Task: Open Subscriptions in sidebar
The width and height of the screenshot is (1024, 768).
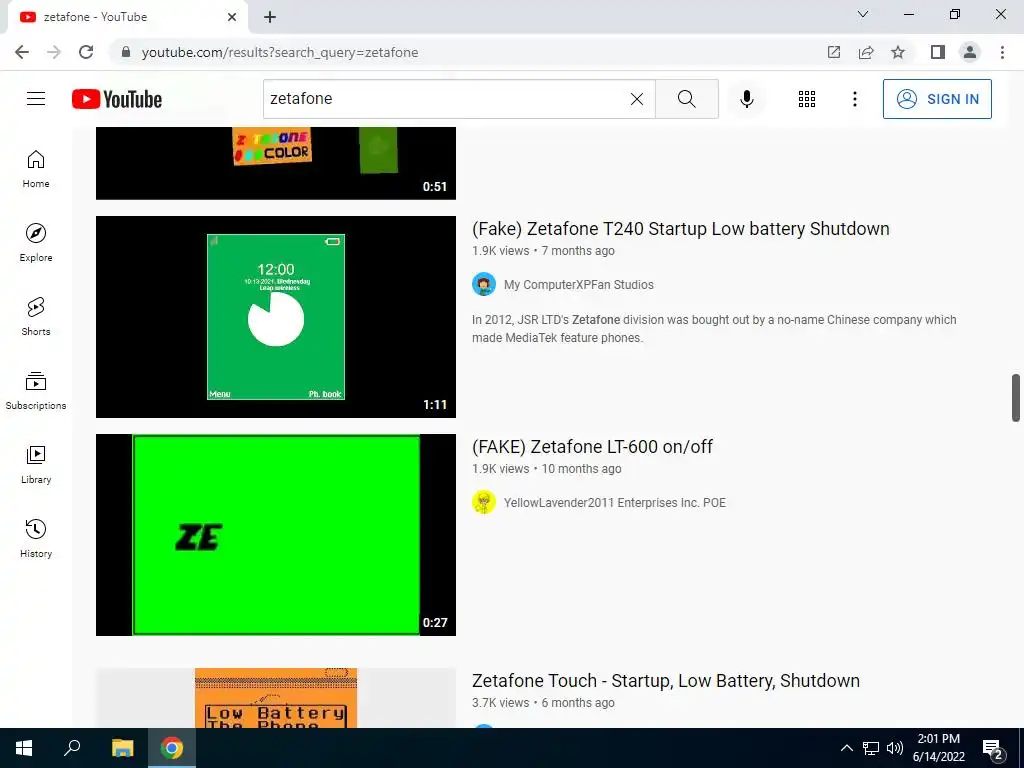Action: (36, 390)
